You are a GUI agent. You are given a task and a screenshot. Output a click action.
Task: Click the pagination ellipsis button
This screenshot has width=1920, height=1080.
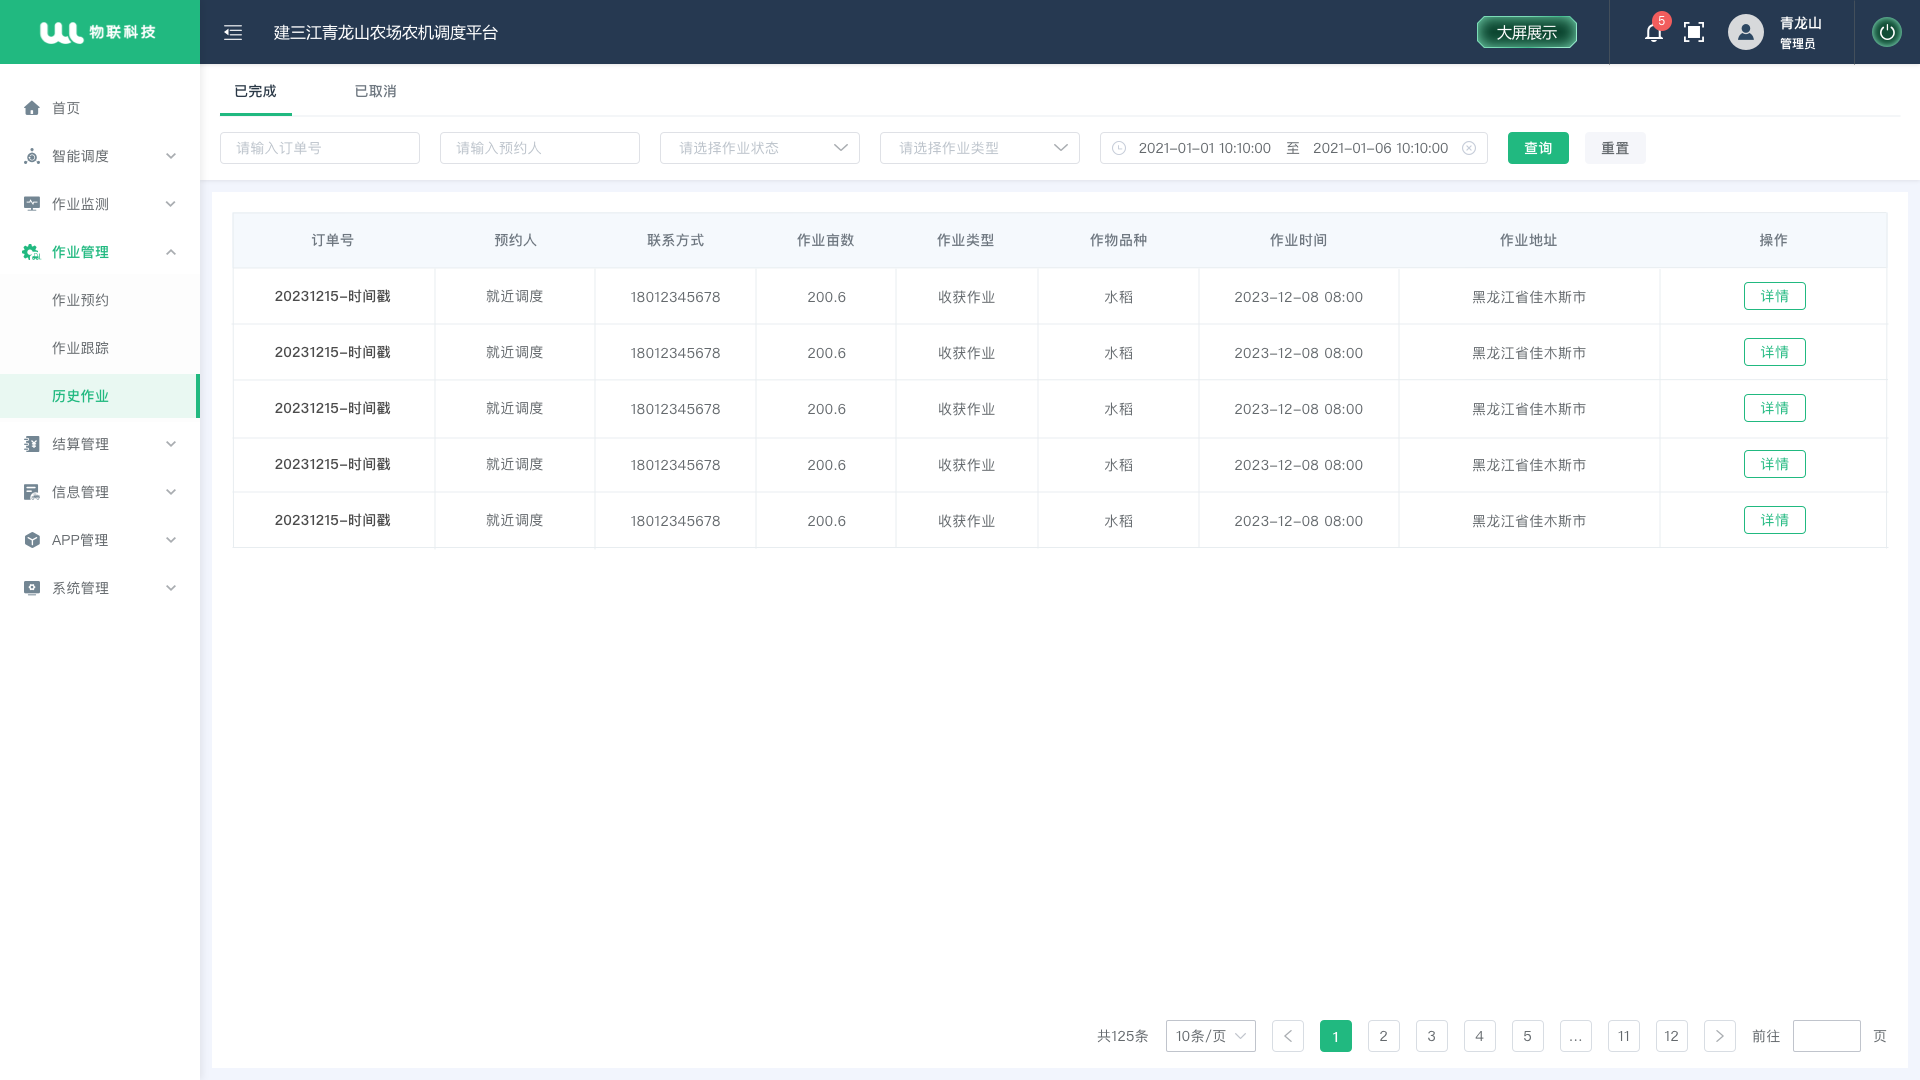point(1576,1036)
